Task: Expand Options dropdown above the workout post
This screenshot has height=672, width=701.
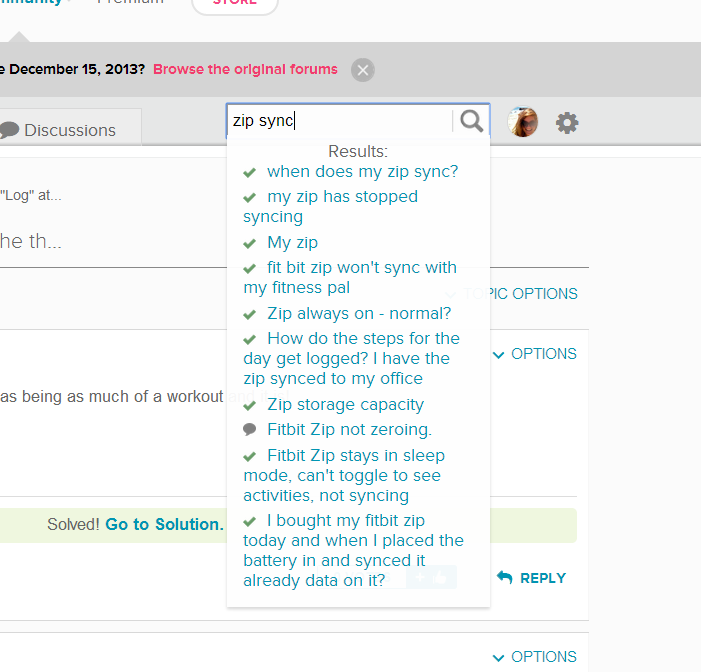Action: pyautogui.click(x=535, y=354)
